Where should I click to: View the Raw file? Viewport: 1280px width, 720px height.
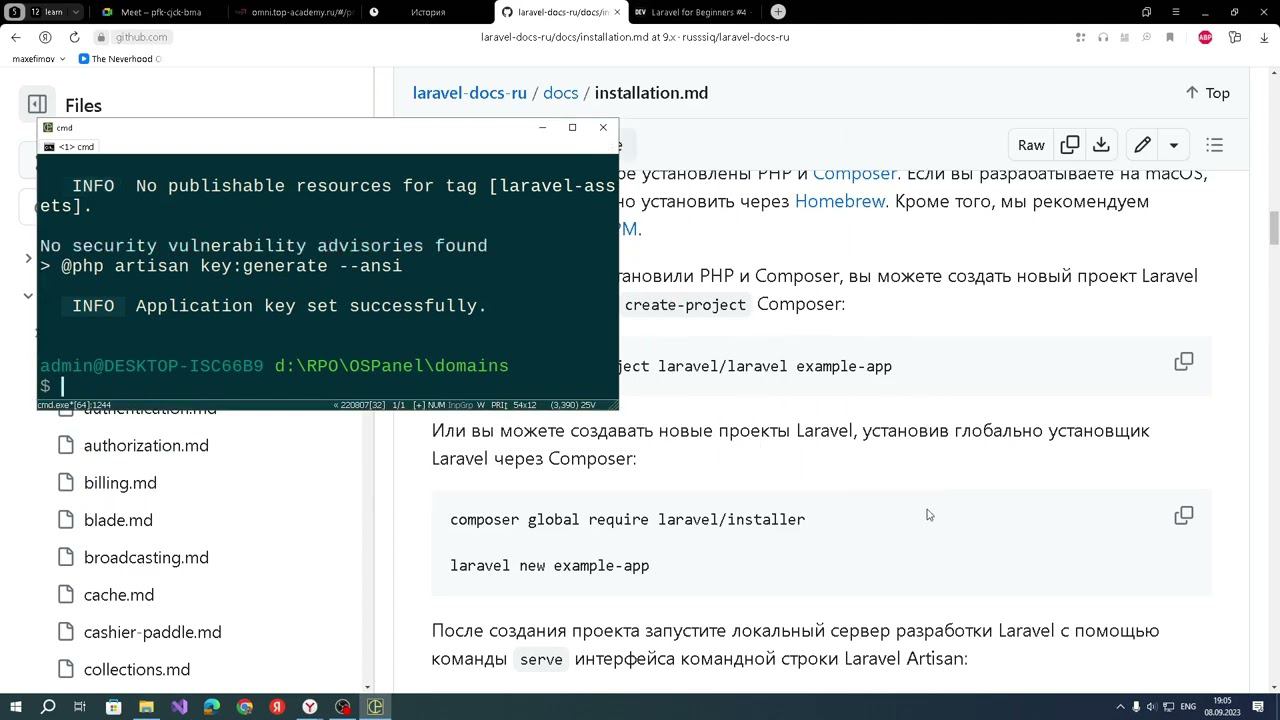[1031, 145]
